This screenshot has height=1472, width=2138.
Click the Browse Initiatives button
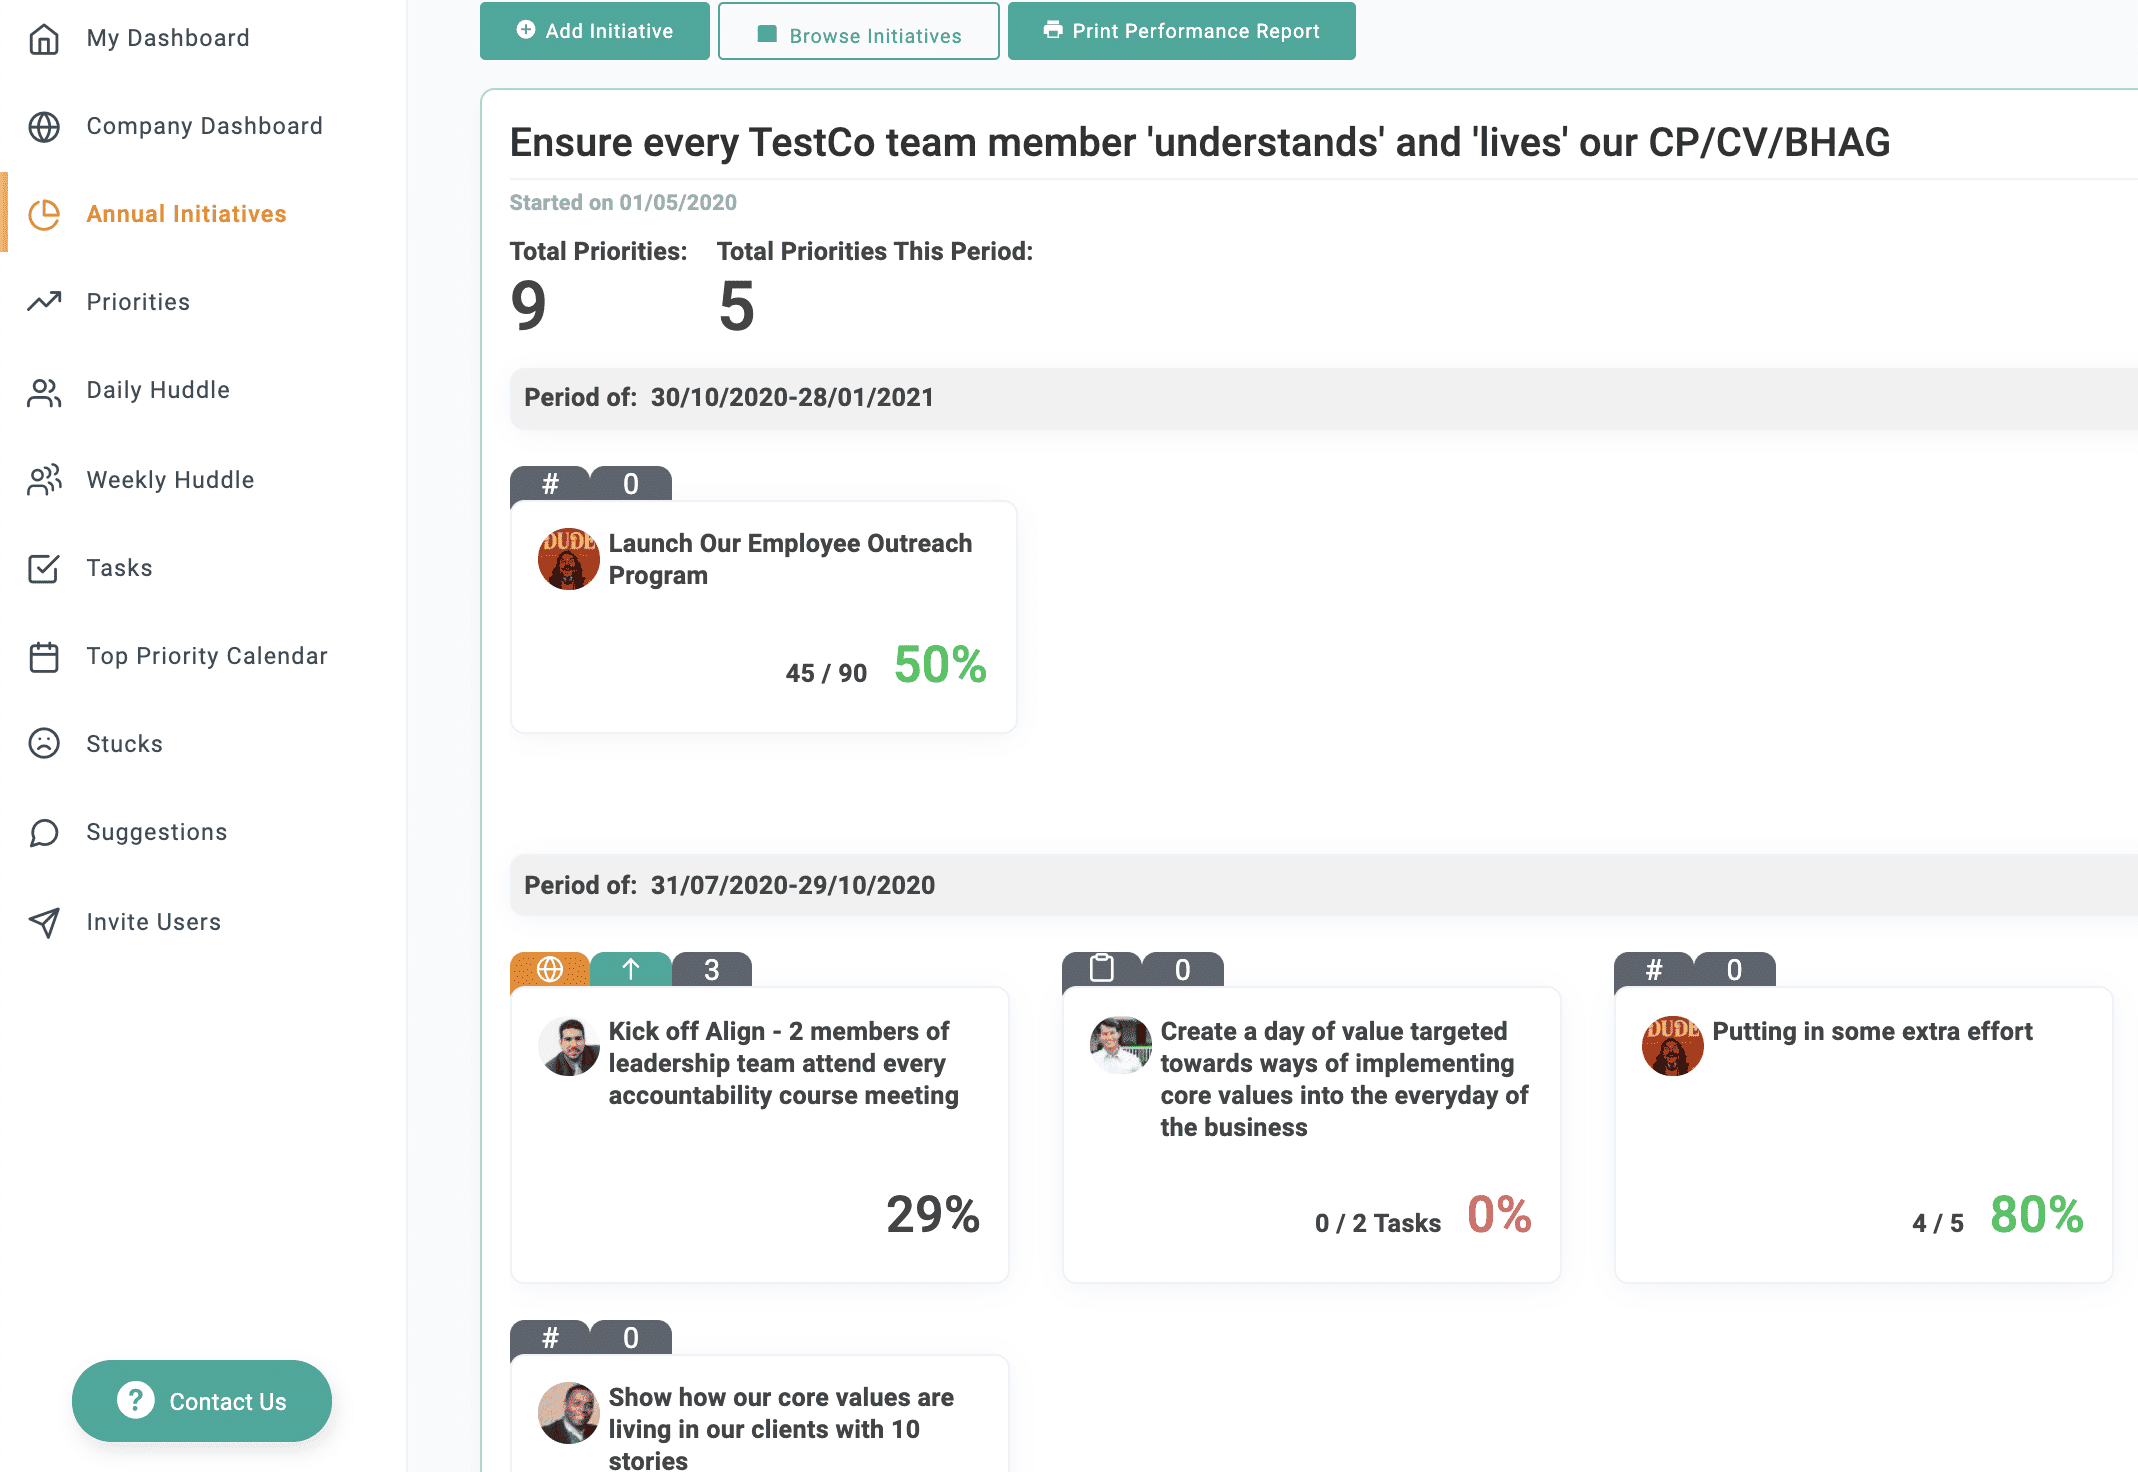(859, 31)
